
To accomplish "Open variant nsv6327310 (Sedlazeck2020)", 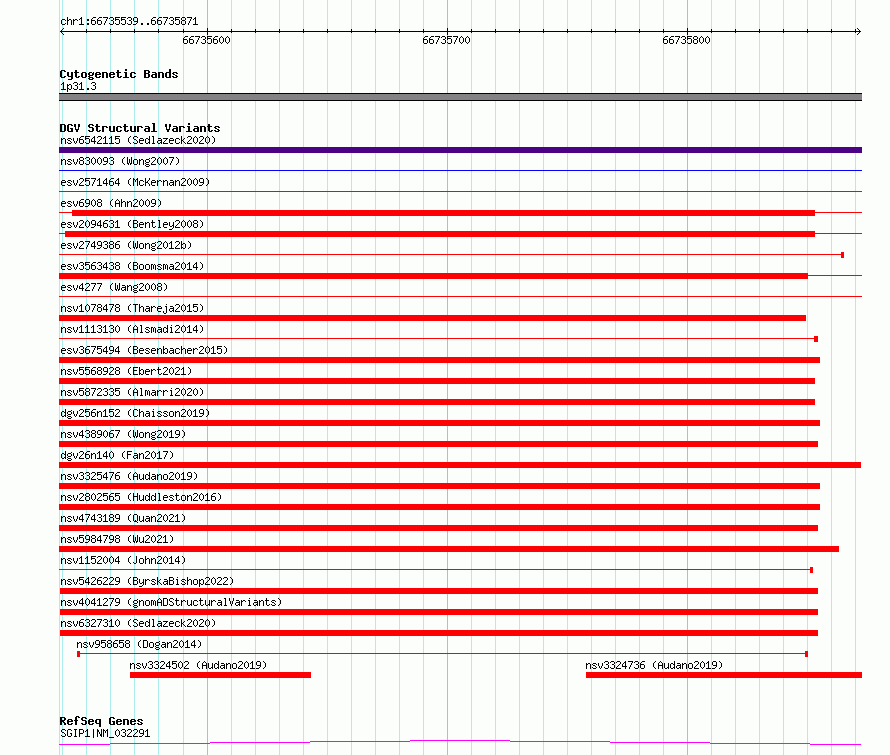I will click(x=138, y=623).
